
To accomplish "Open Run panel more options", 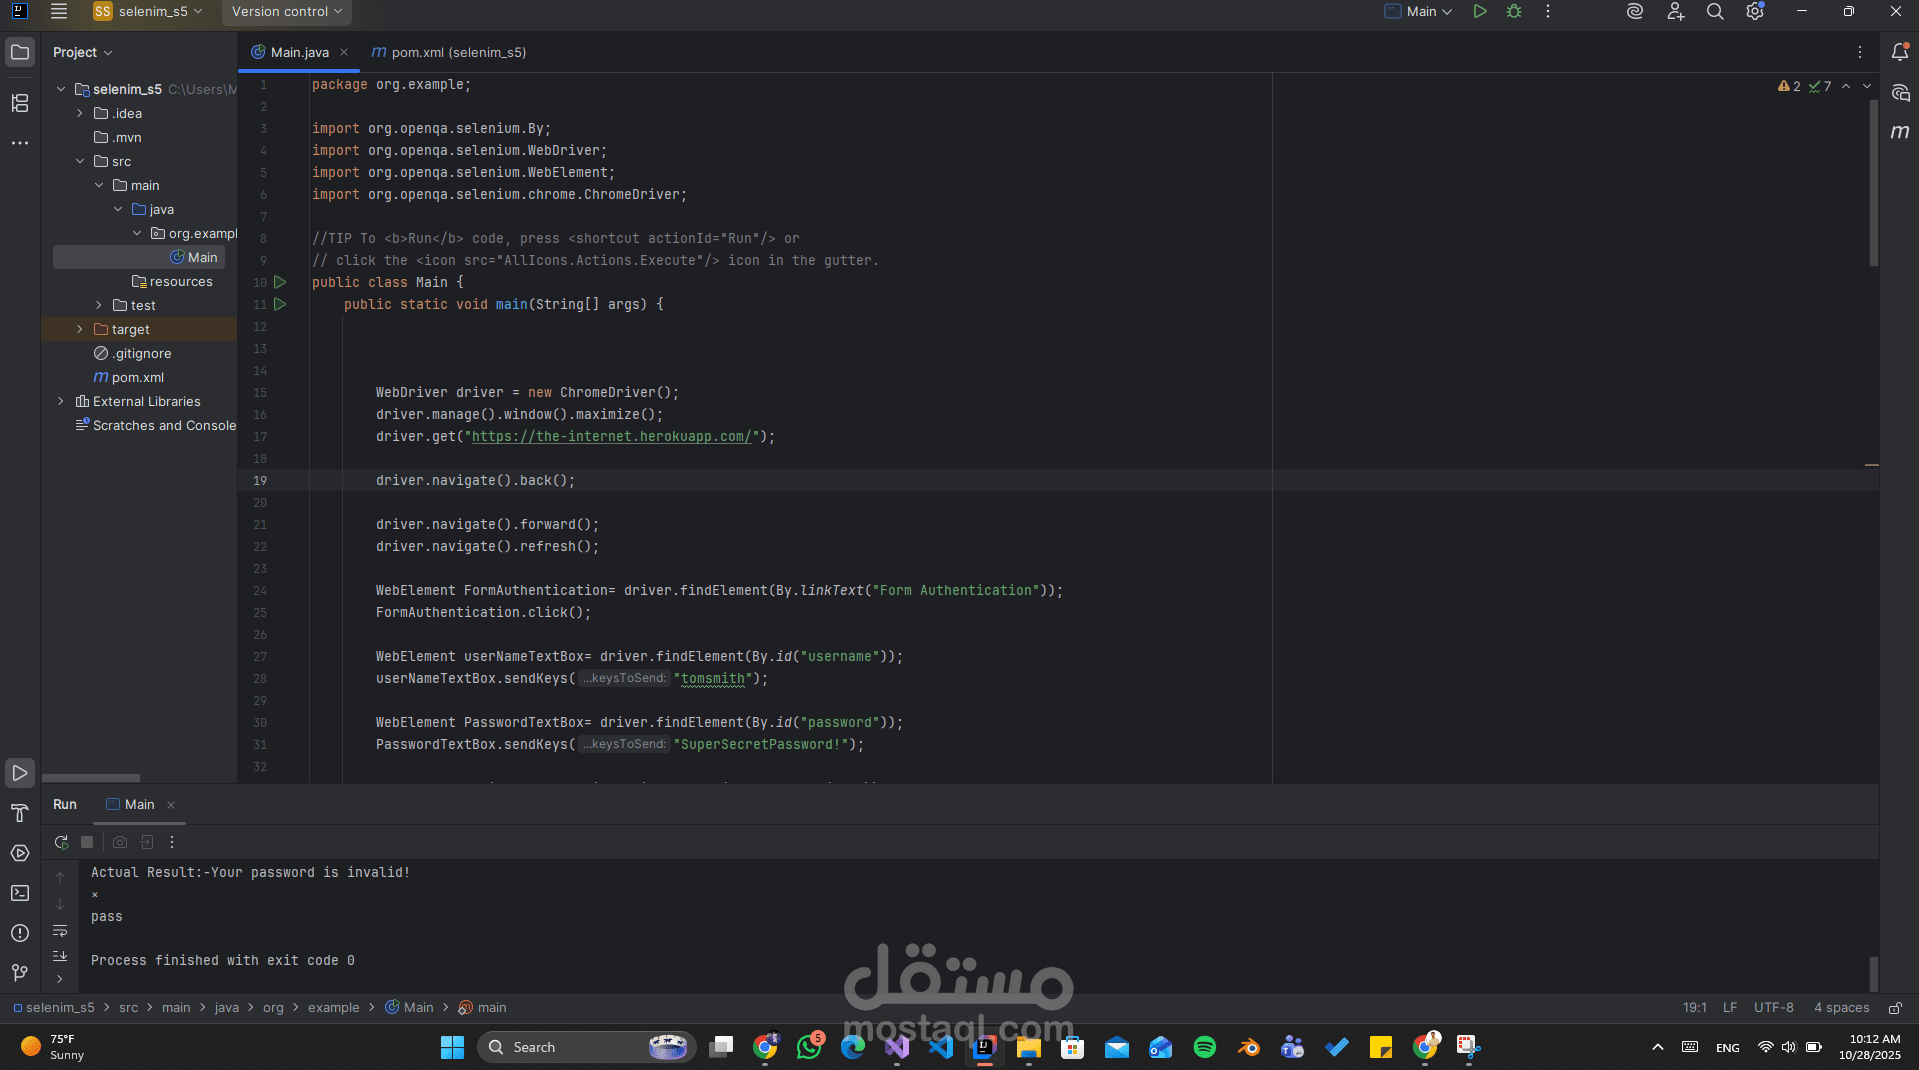I will click(x=172, y=842).
